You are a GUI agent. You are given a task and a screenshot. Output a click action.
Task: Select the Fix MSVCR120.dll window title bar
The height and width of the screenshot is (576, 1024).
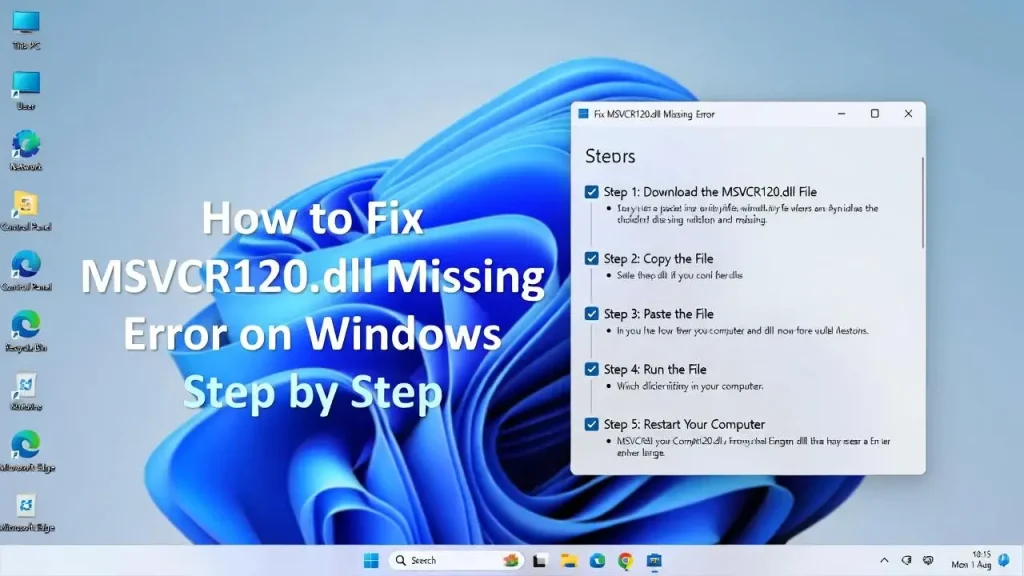click(700, 113)
